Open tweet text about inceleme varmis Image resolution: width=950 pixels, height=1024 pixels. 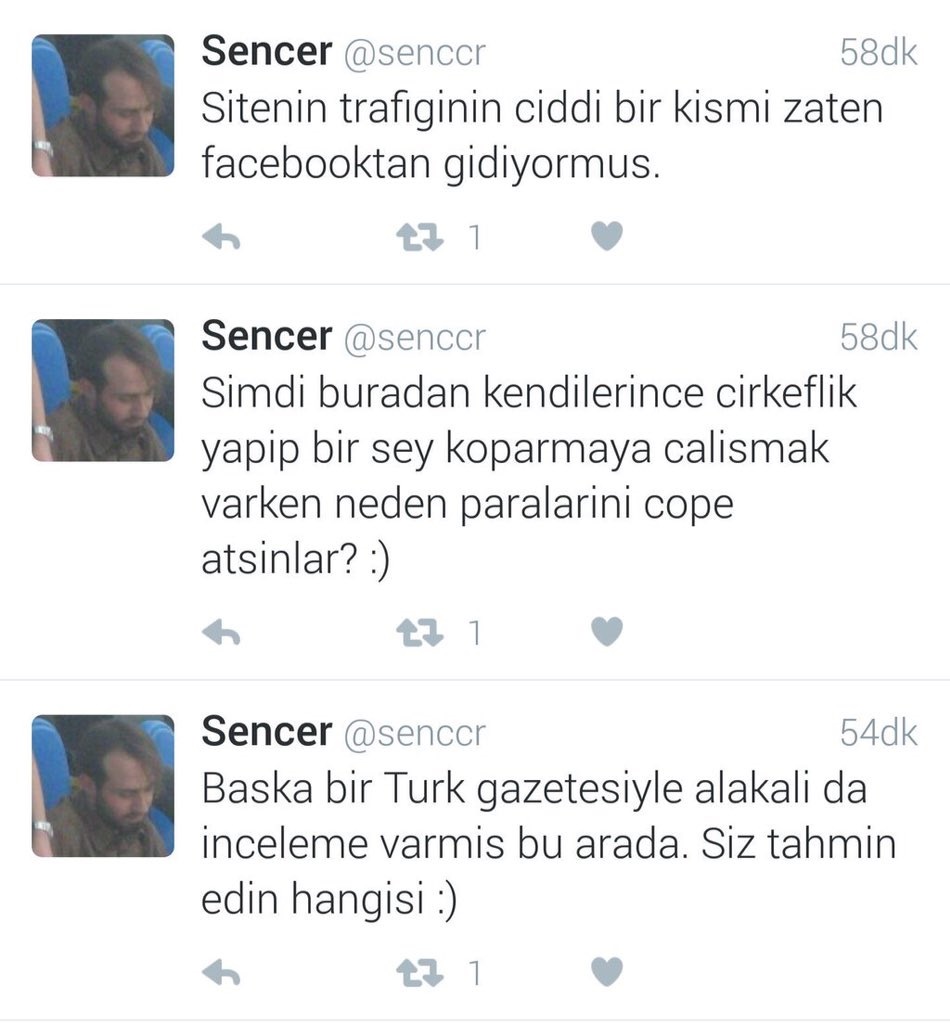coord(548,844)
